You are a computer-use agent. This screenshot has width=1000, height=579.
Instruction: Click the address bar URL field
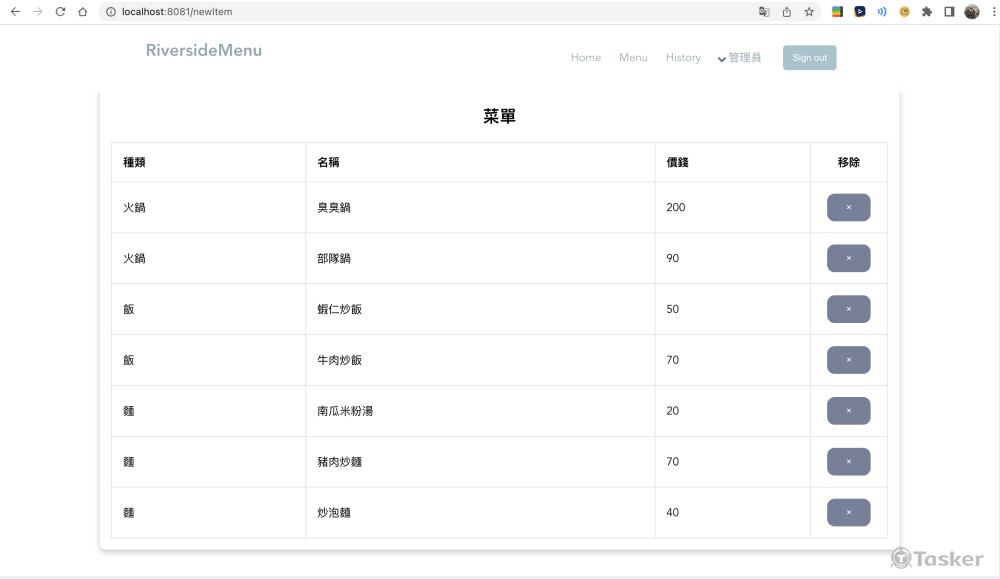click(400, 12)
